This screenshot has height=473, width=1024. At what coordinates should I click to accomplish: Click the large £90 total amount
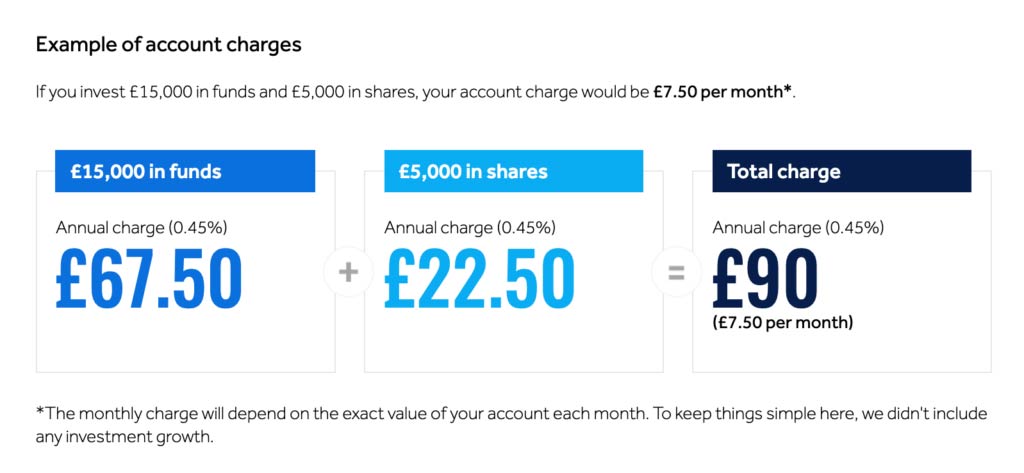click(x=765, y=278)
